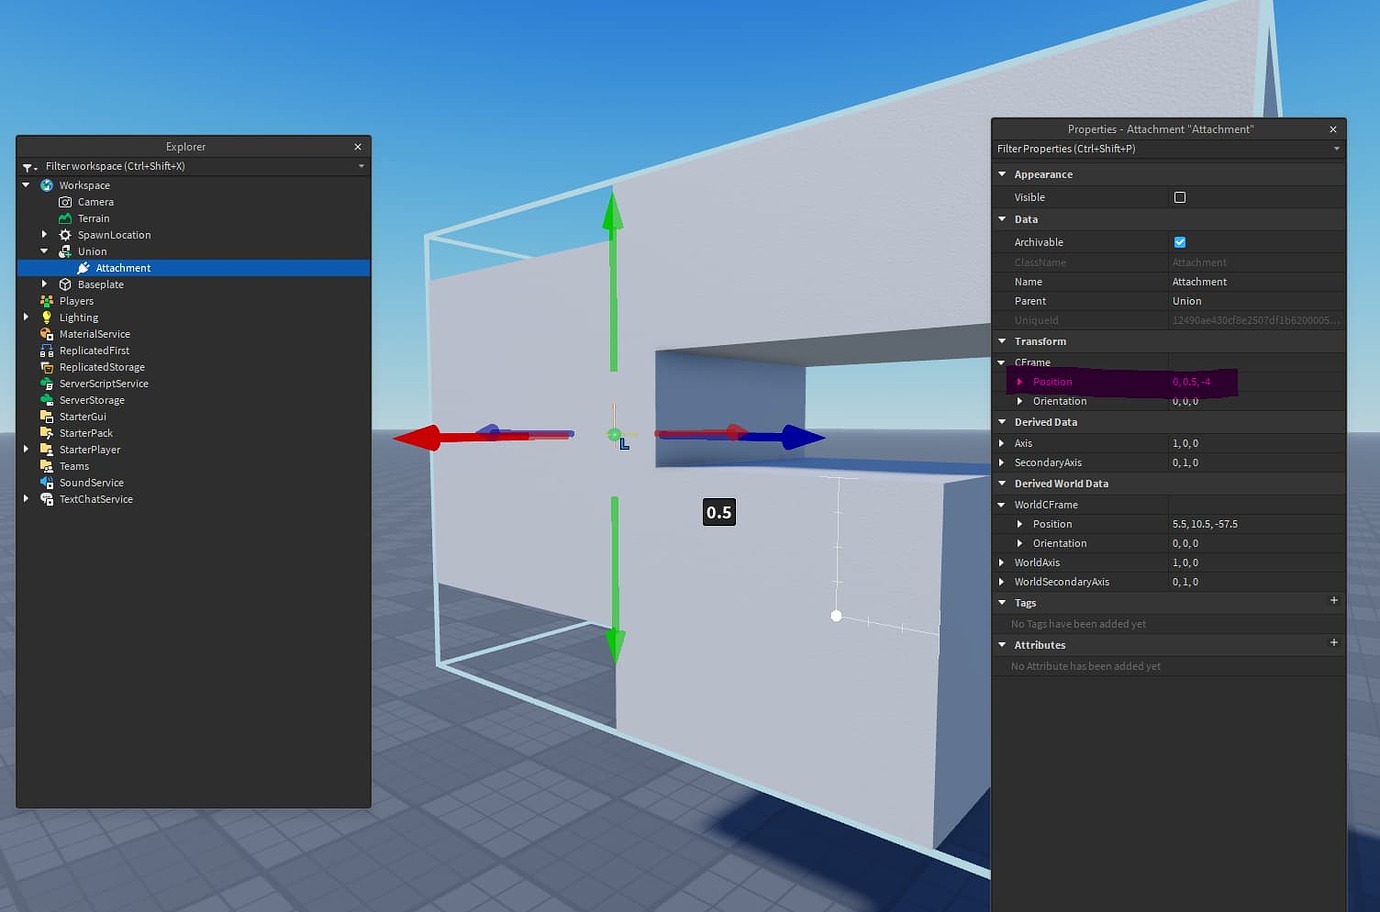Collapse the Transform properties section
1380x912 pixels.
coord(1002,341)
